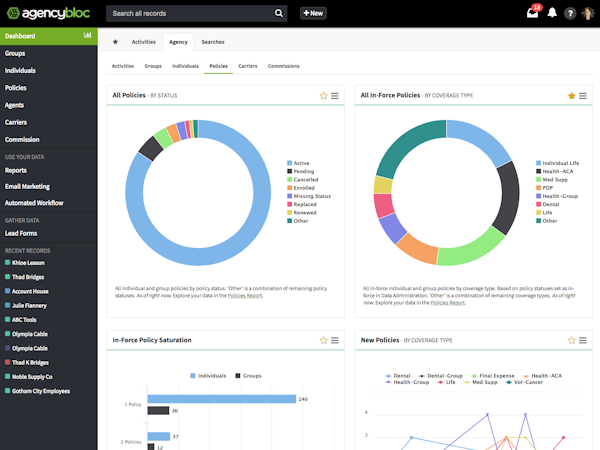Open the All Policies chart hamburger menu

click(335, 96)
